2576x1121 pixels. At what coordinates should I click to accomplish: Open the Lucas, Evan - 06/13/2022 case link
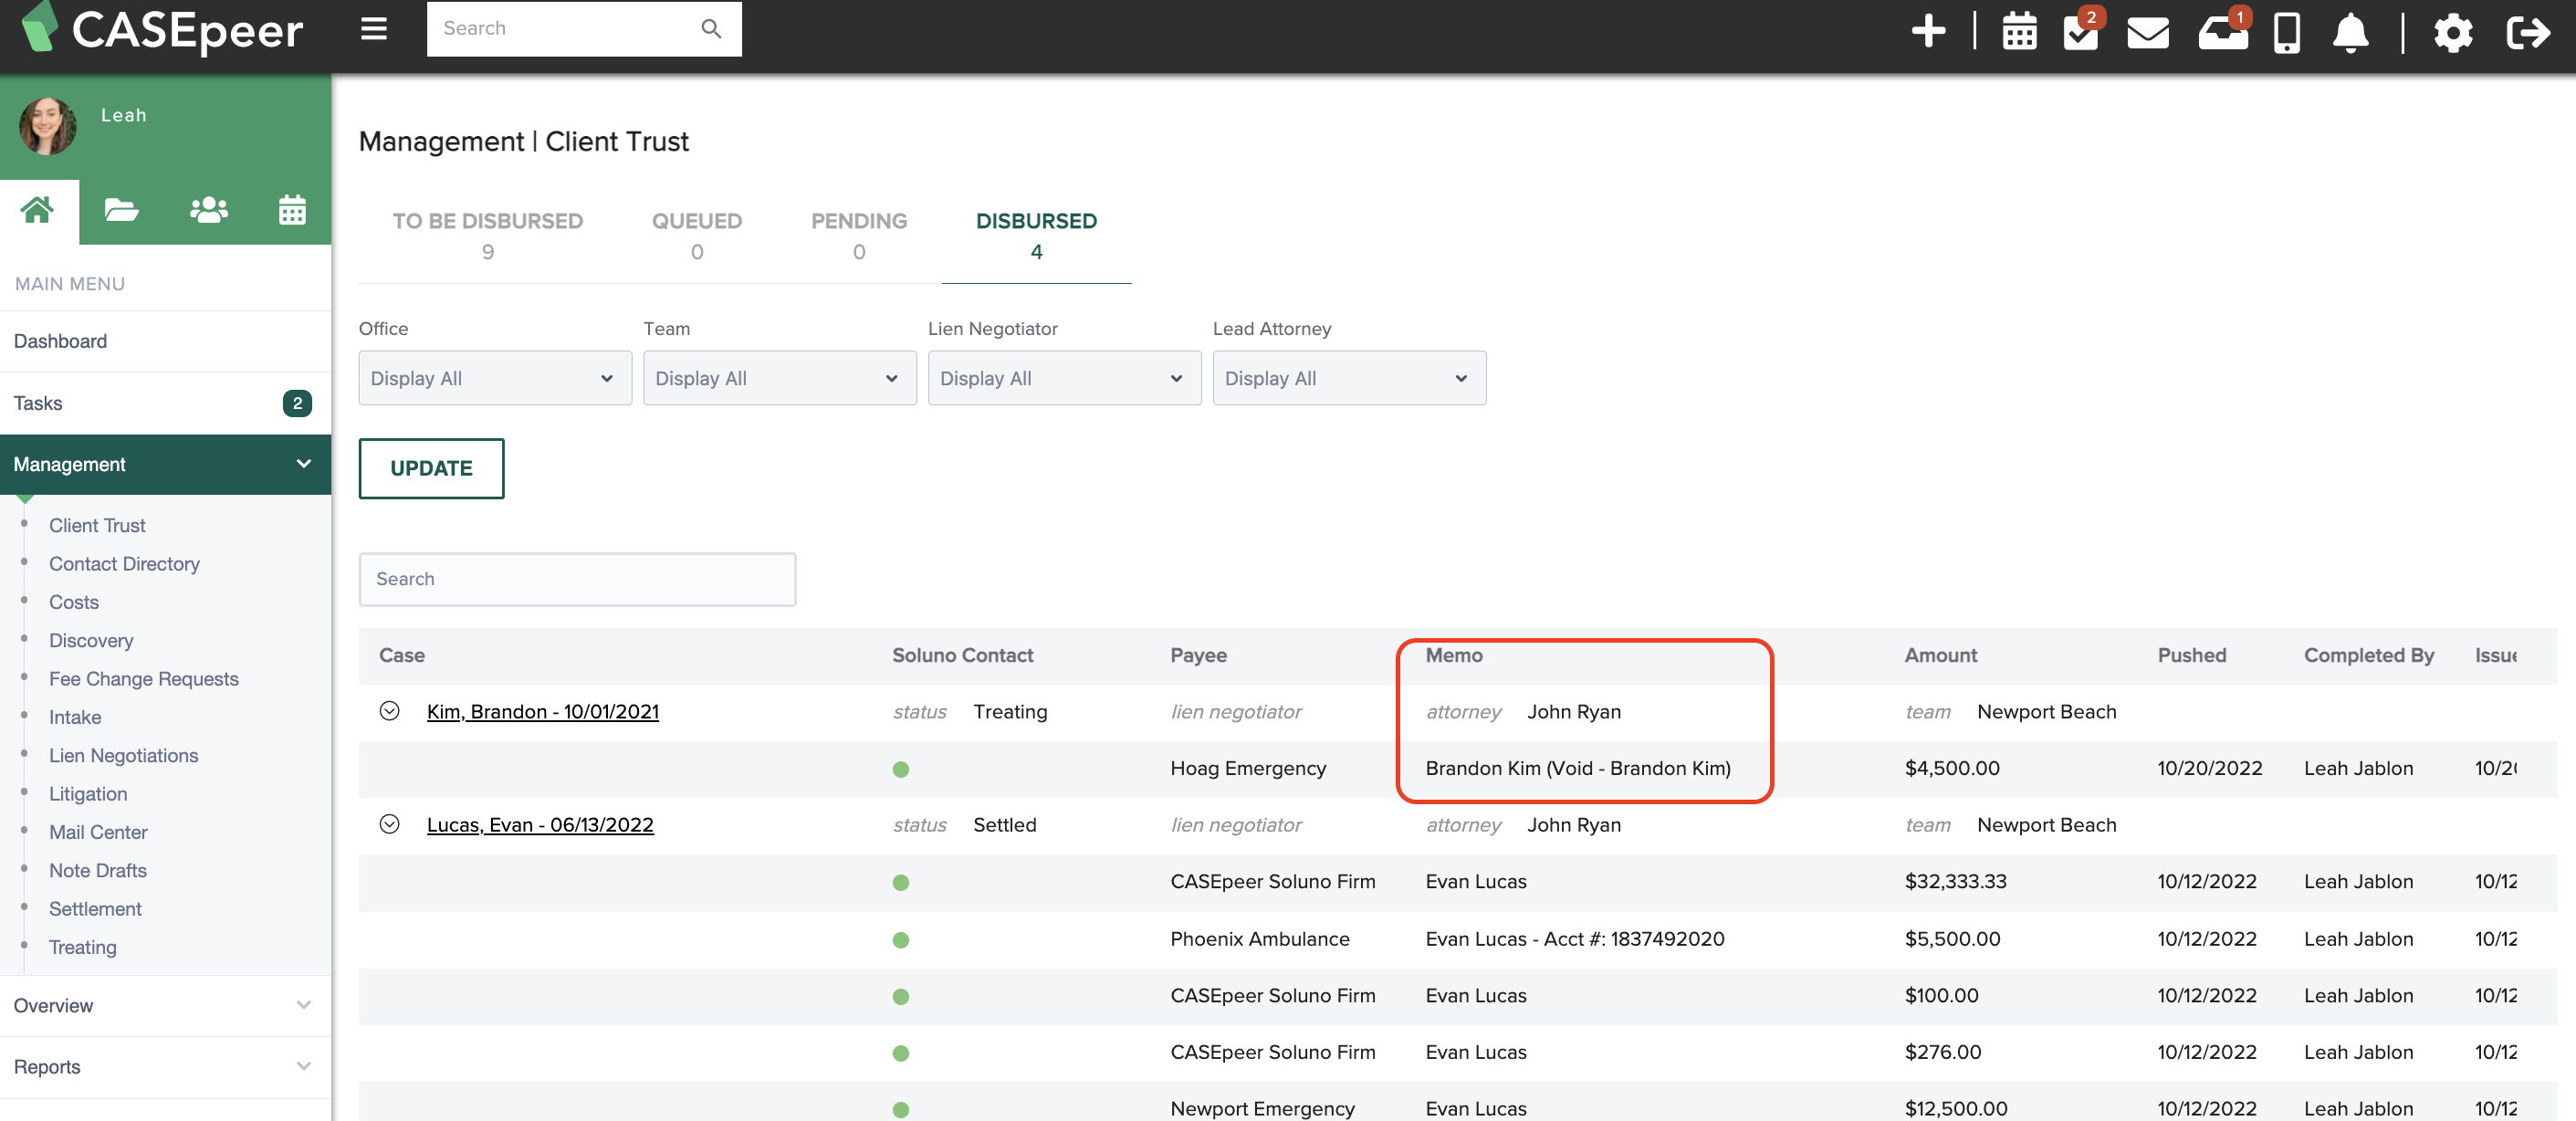coord(540,824)
